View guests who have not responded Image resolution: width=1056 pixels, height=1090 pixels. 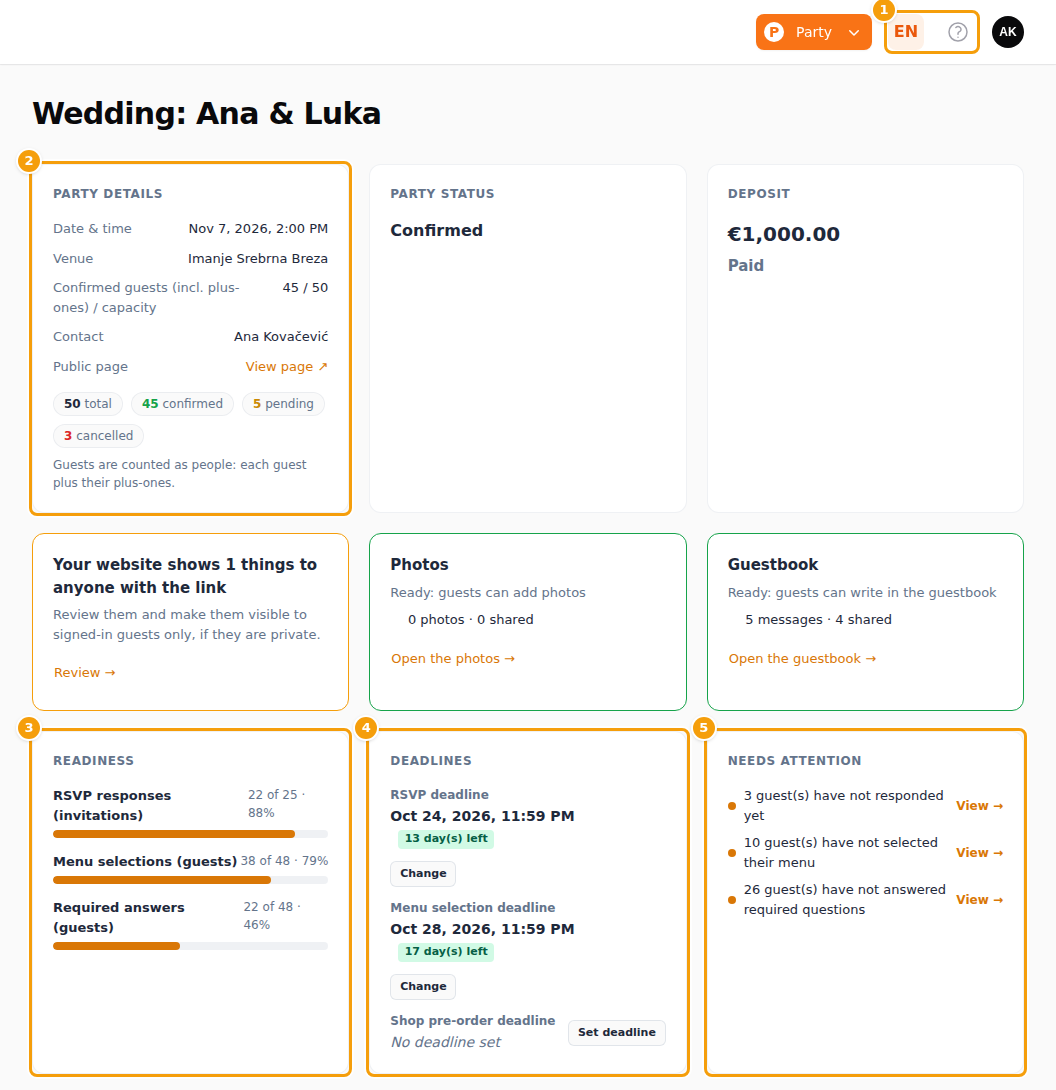[979, 806]
